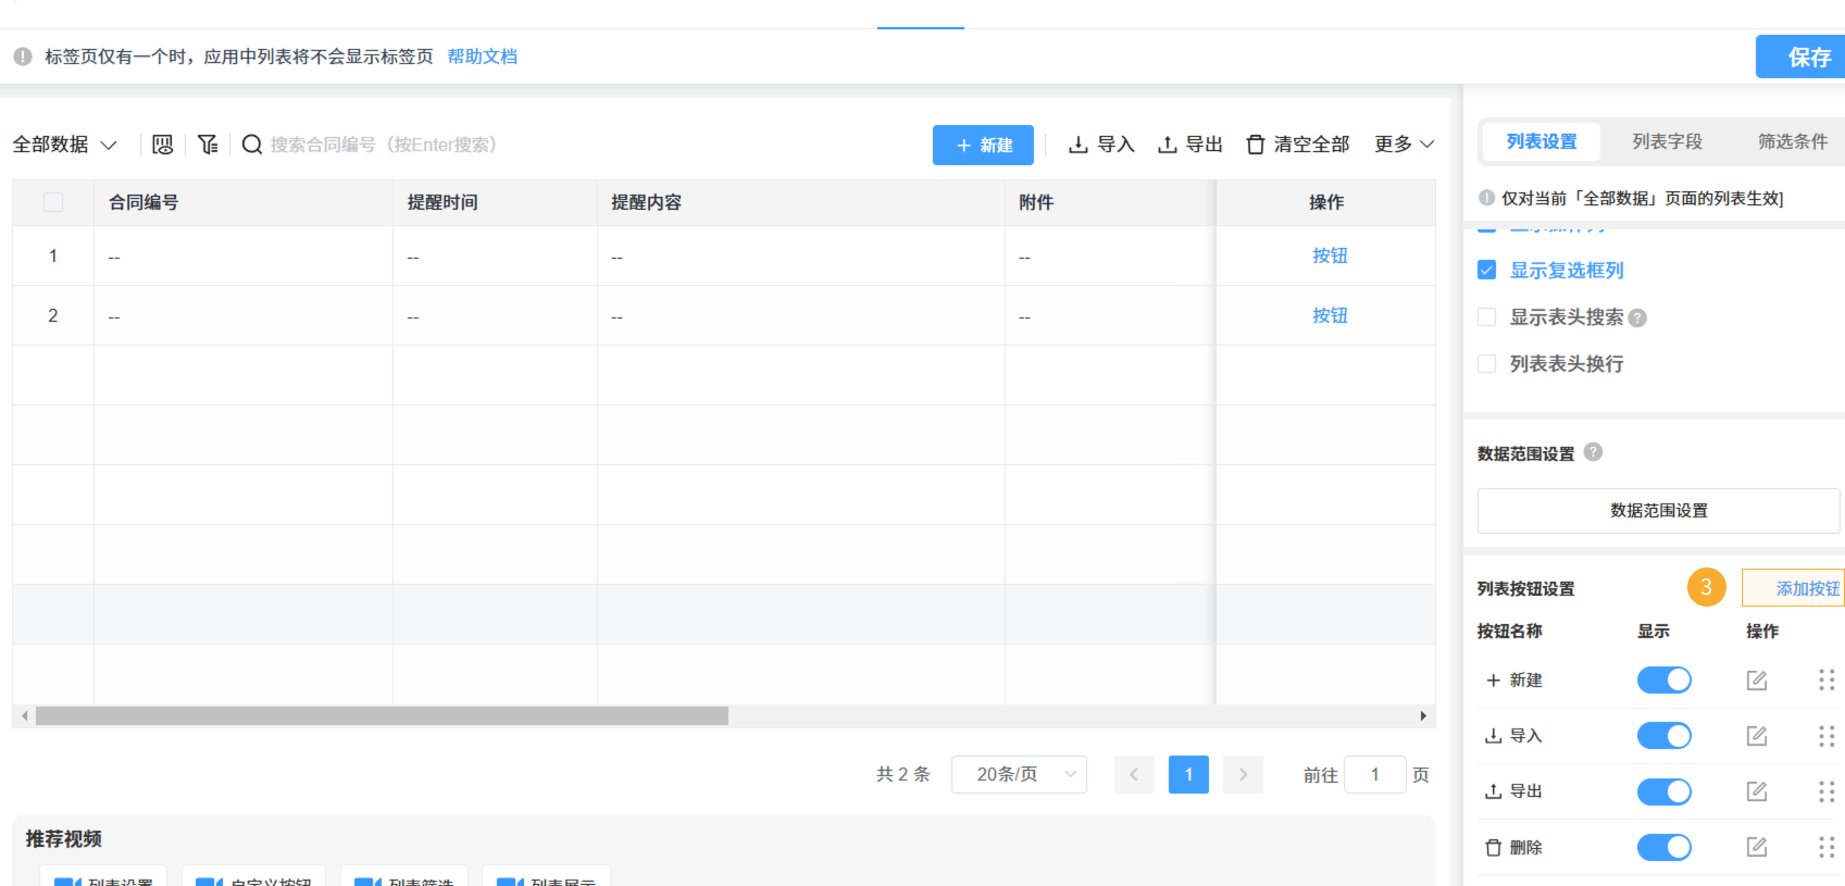The height and width of the screenshot is (886, 1845).
Task: Switch to 筛选条件 tab
Action: point(1792,142)
